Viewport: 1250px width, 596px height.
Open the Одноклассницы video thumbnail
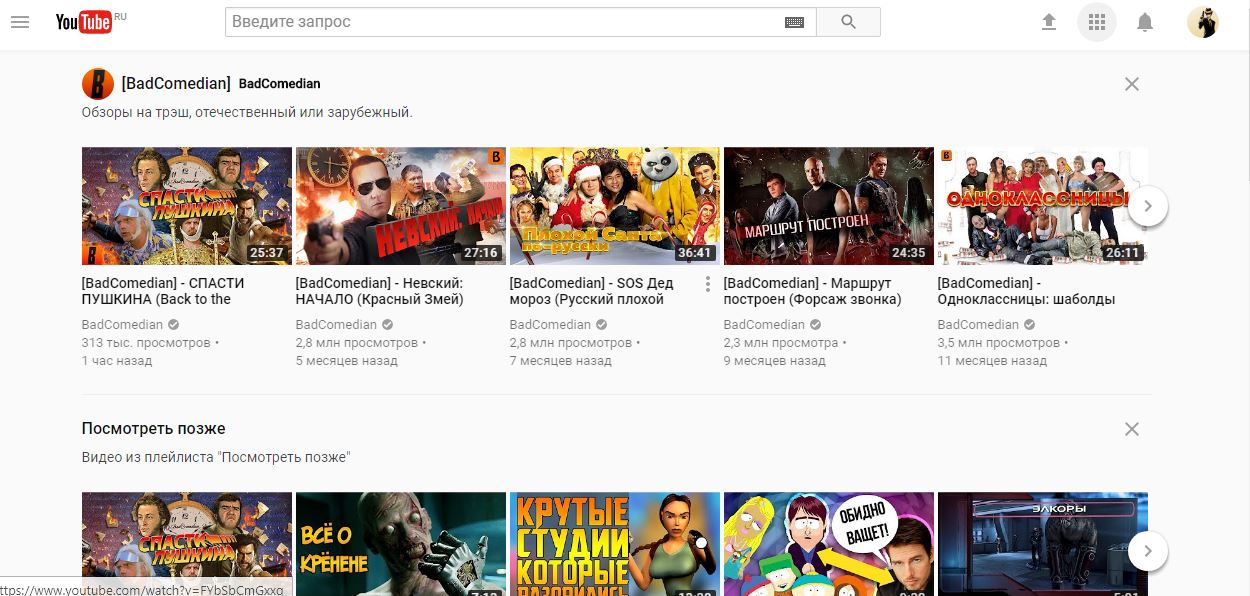(x=1043, y=206)
